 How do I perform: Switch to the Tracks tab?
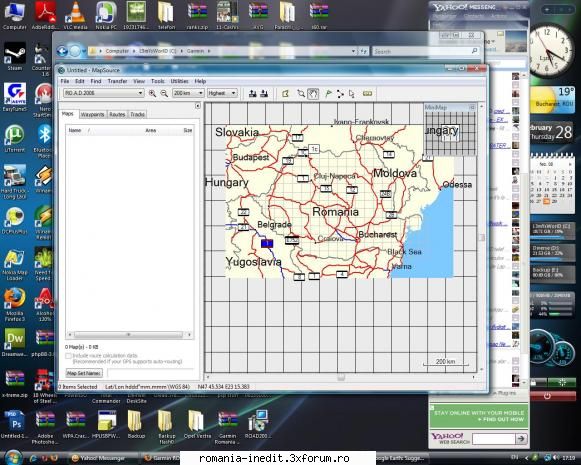[x=137, y=114]
